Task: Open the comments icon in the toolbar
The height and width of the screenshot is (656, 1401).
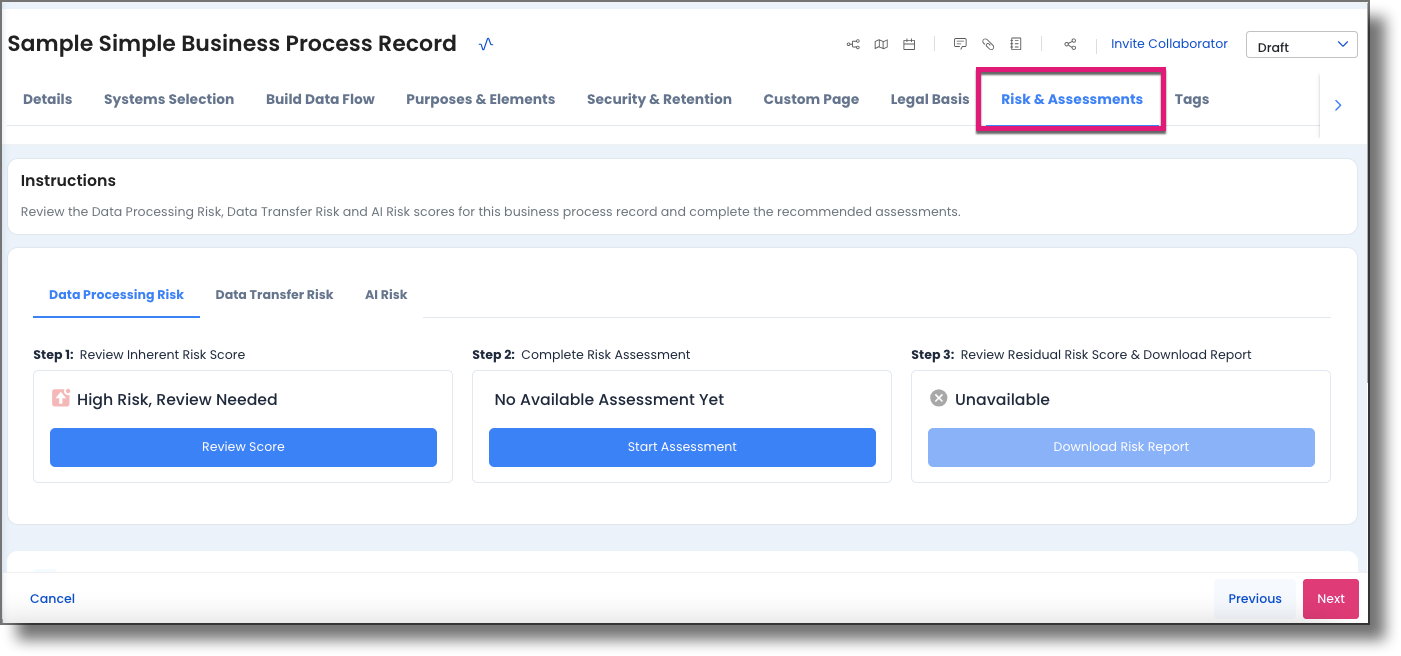Action: coord(960,44)
